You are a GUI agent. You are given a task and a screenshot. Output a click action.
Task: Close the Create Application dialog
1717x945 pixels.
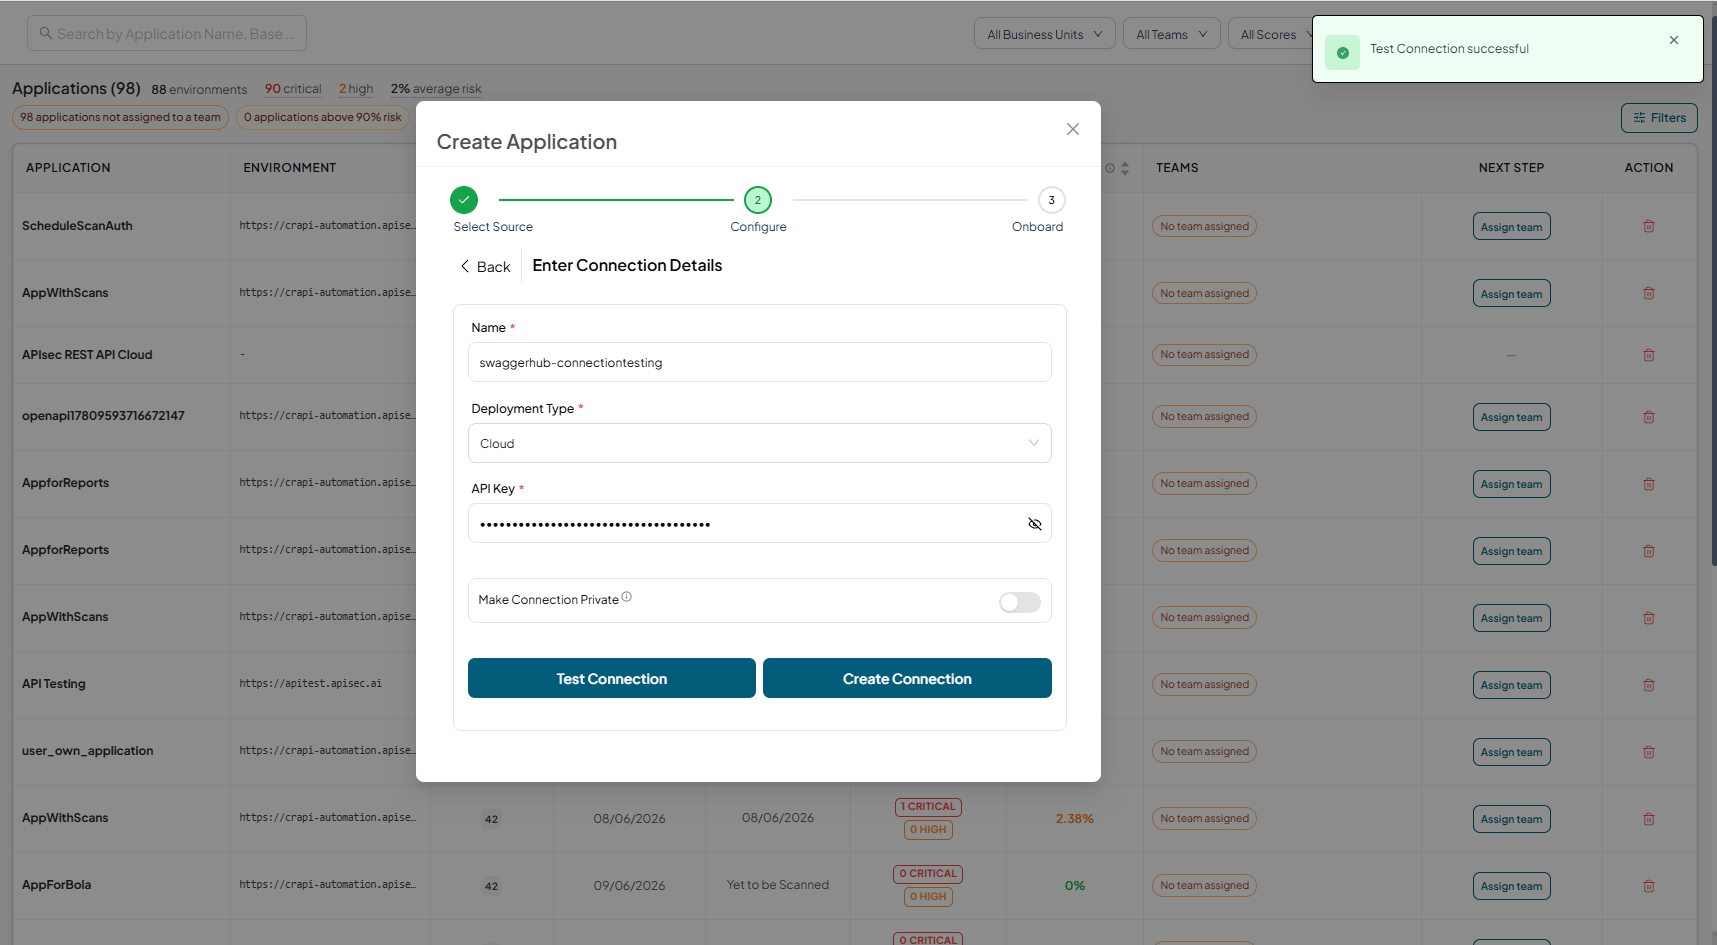1073,129
